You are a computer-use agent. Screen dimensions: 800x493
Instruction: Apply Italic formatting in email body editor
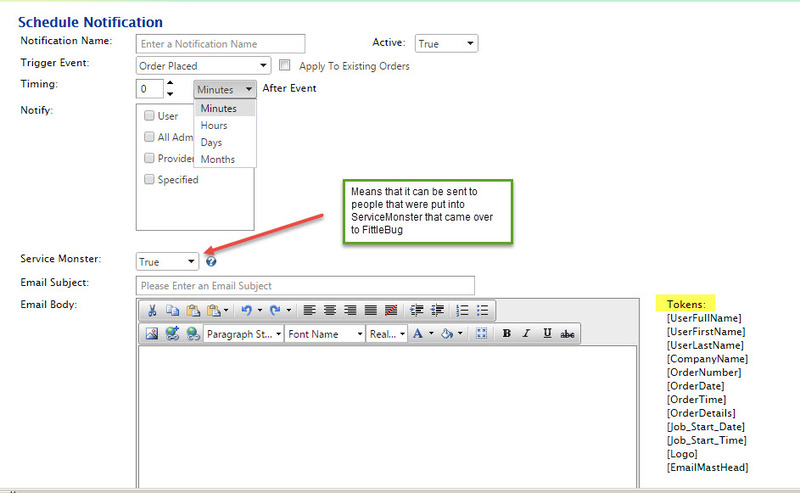coord(527,334)
